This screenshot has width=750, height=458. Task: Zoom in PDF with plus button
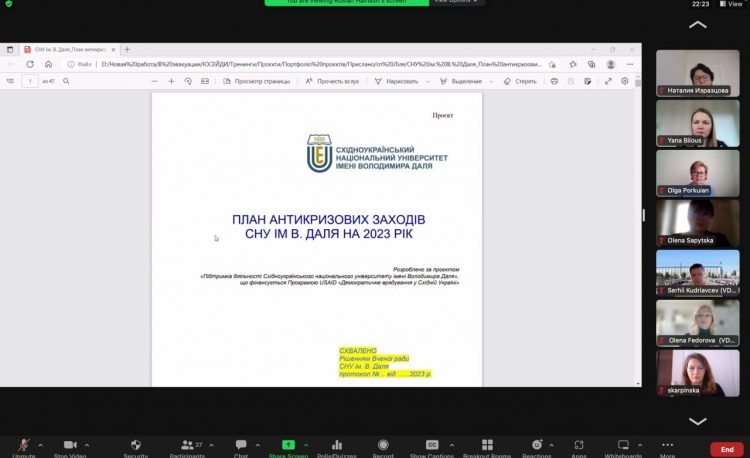point(171,81)
